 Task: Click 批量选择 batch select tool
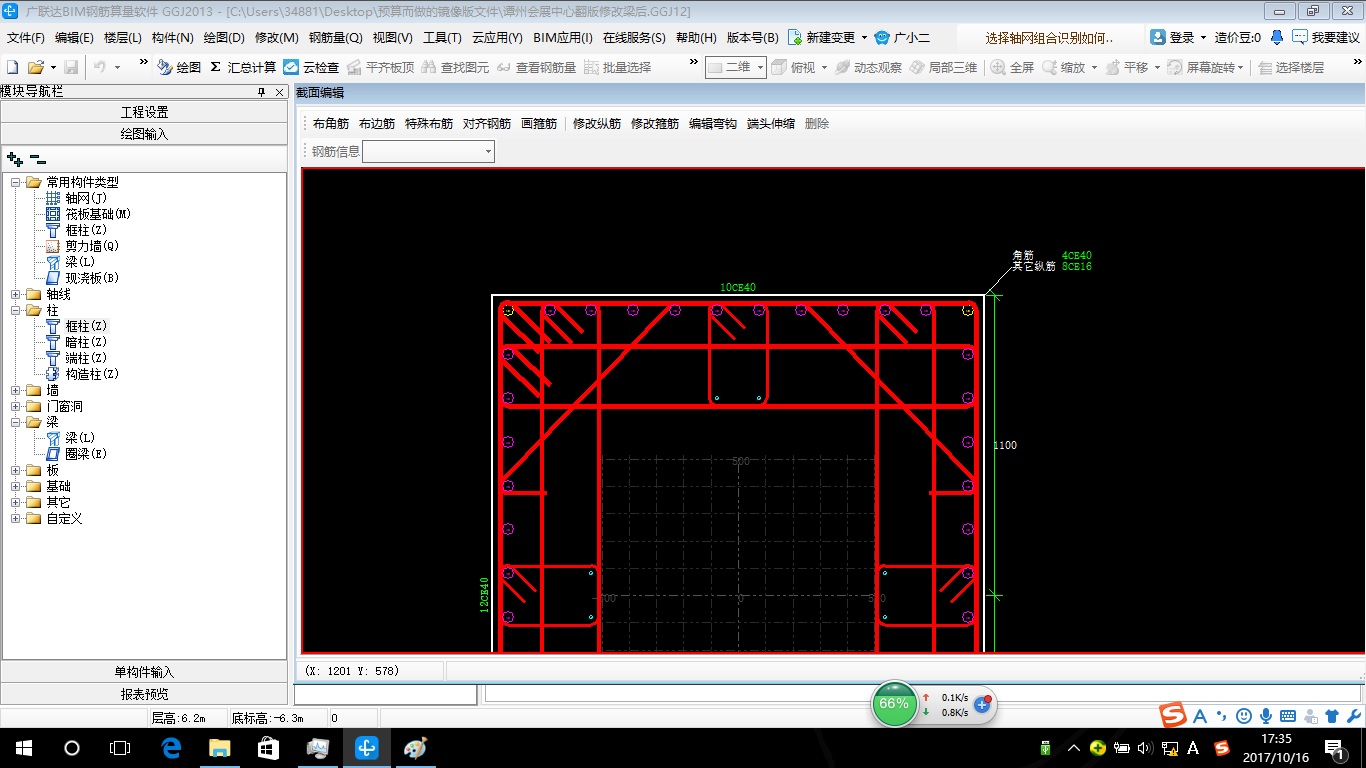point(617,67)
